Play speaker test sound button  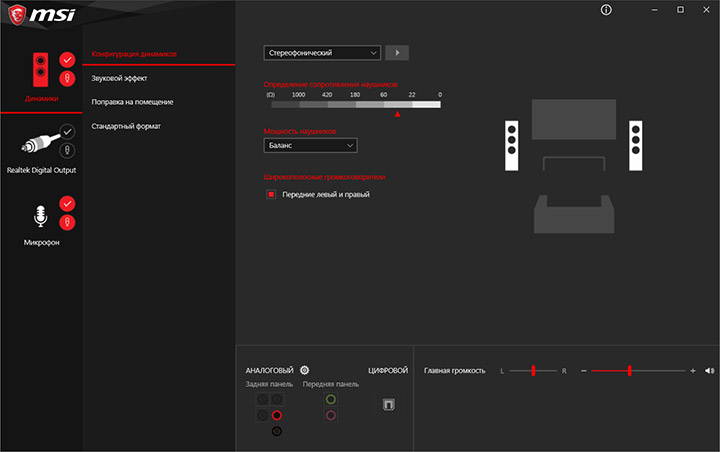(397, 53)
